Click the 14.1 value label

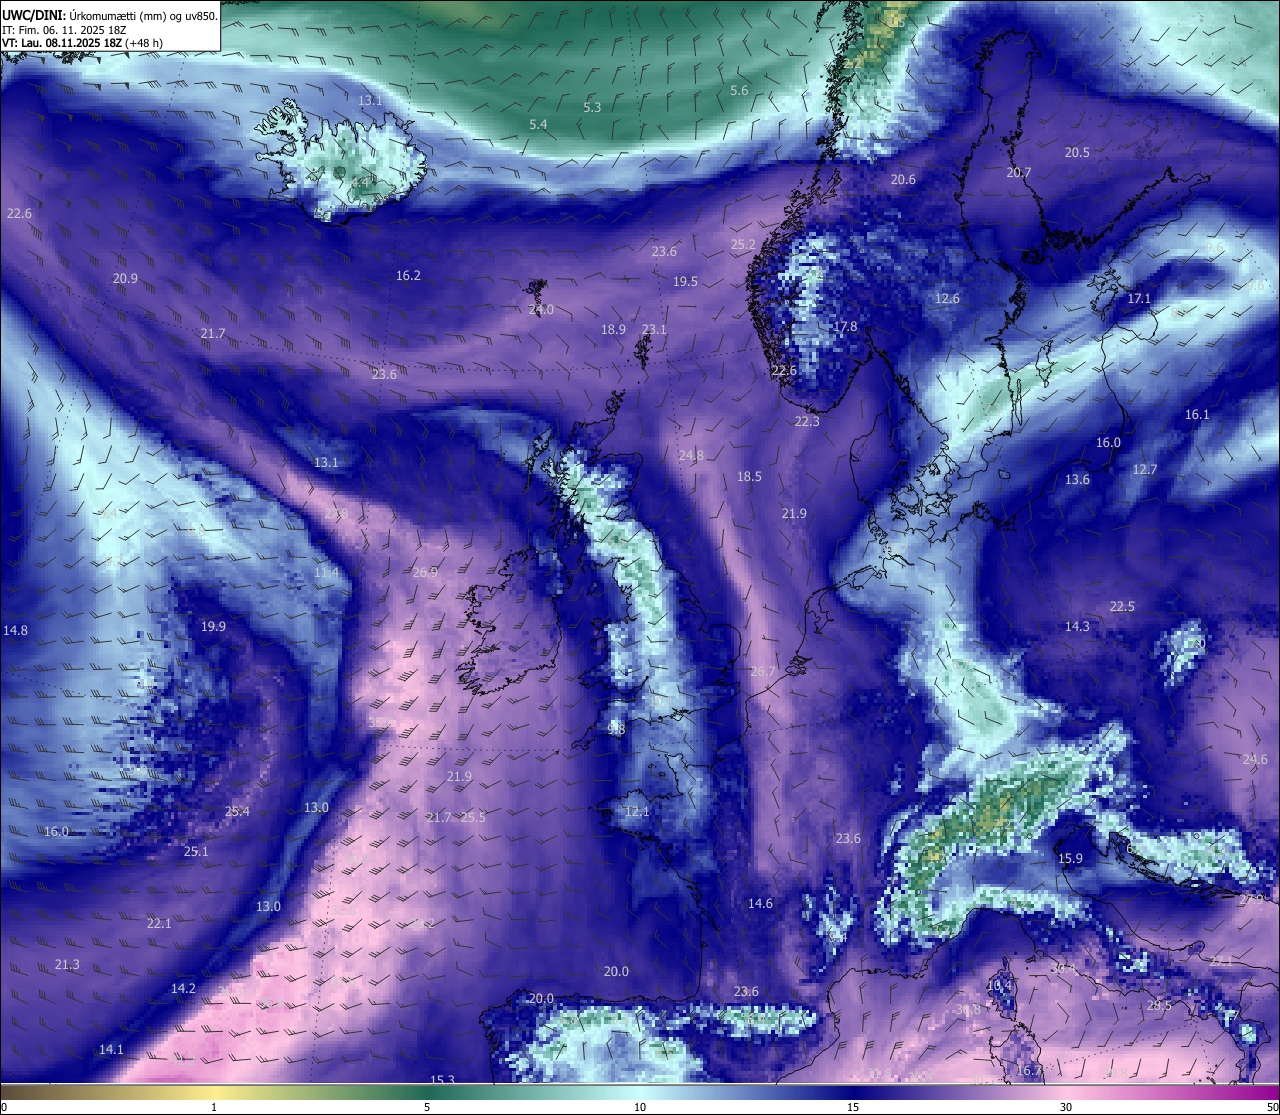pos(111,1050)
